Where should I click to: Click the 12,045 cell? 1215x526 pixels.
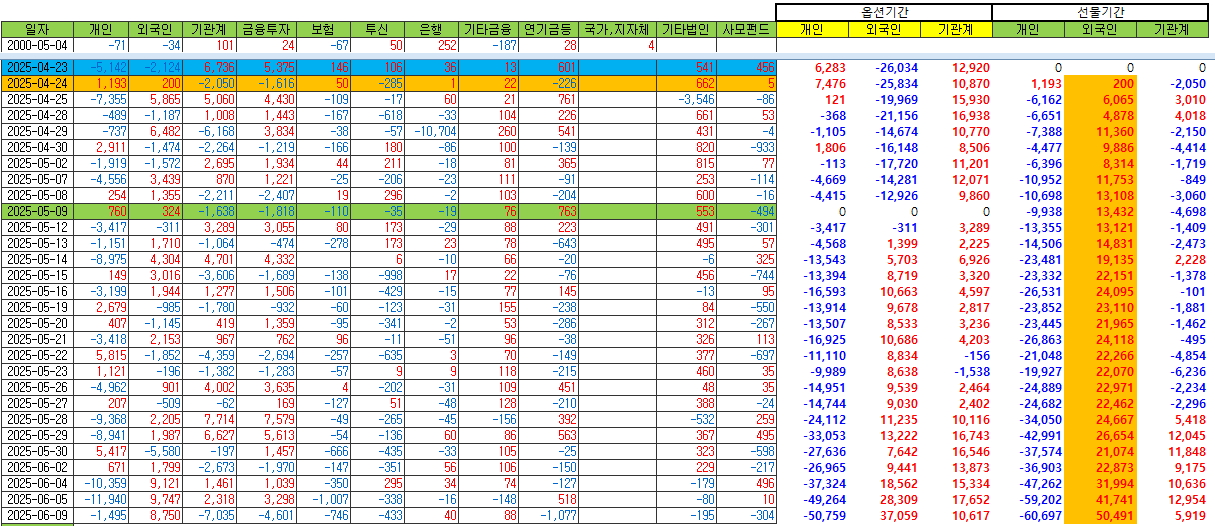pos(1172,436)
